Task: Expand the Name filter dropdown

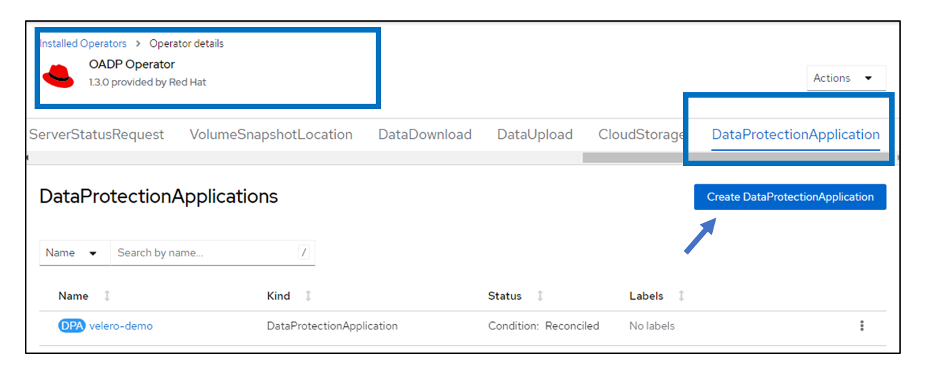Action: click(x=75, y=252)
